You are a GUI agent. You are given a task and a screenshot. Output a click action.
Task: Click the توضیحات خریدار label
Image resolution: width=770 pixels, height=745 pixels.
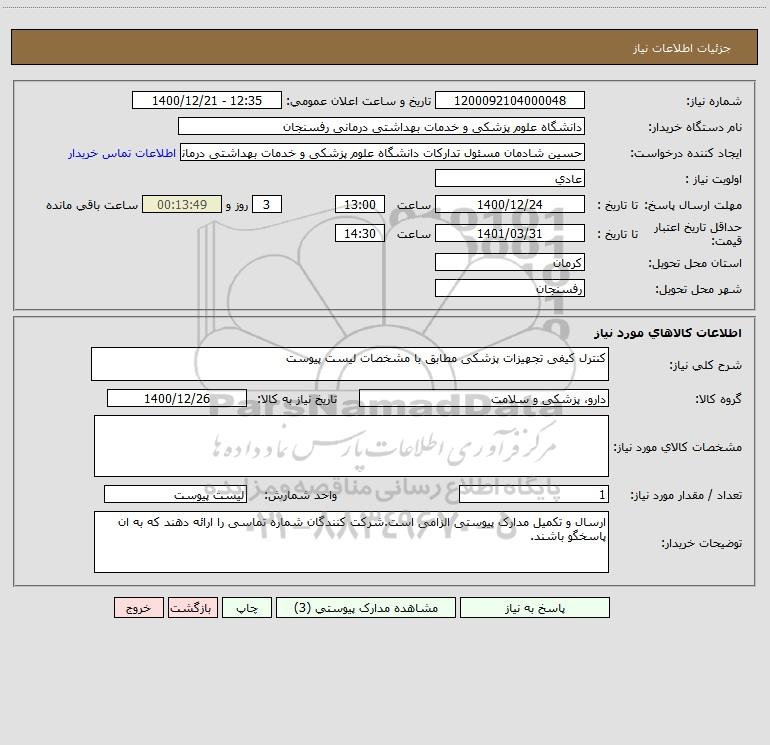click(x=702, y=543)
